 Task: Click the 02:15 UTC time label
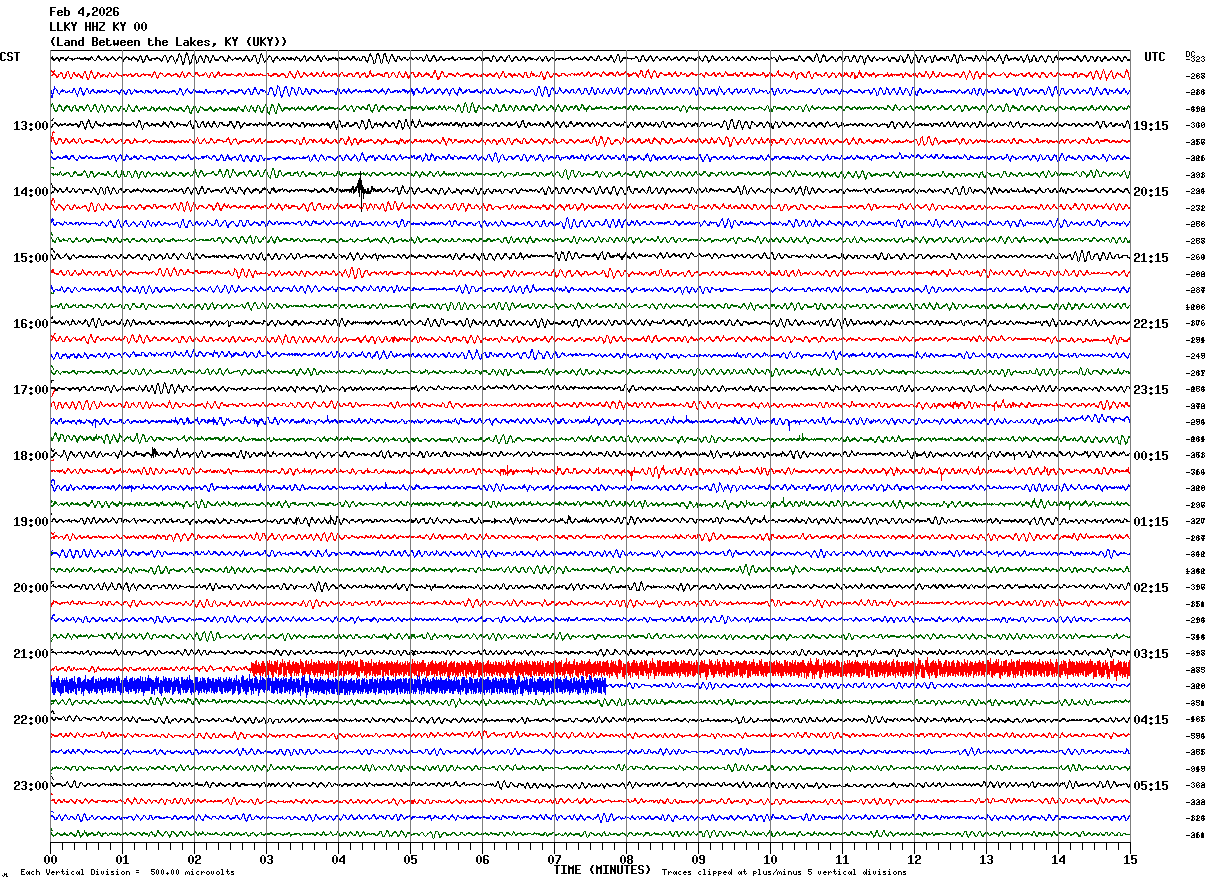pyautogui.click(x=1151, y=588)
